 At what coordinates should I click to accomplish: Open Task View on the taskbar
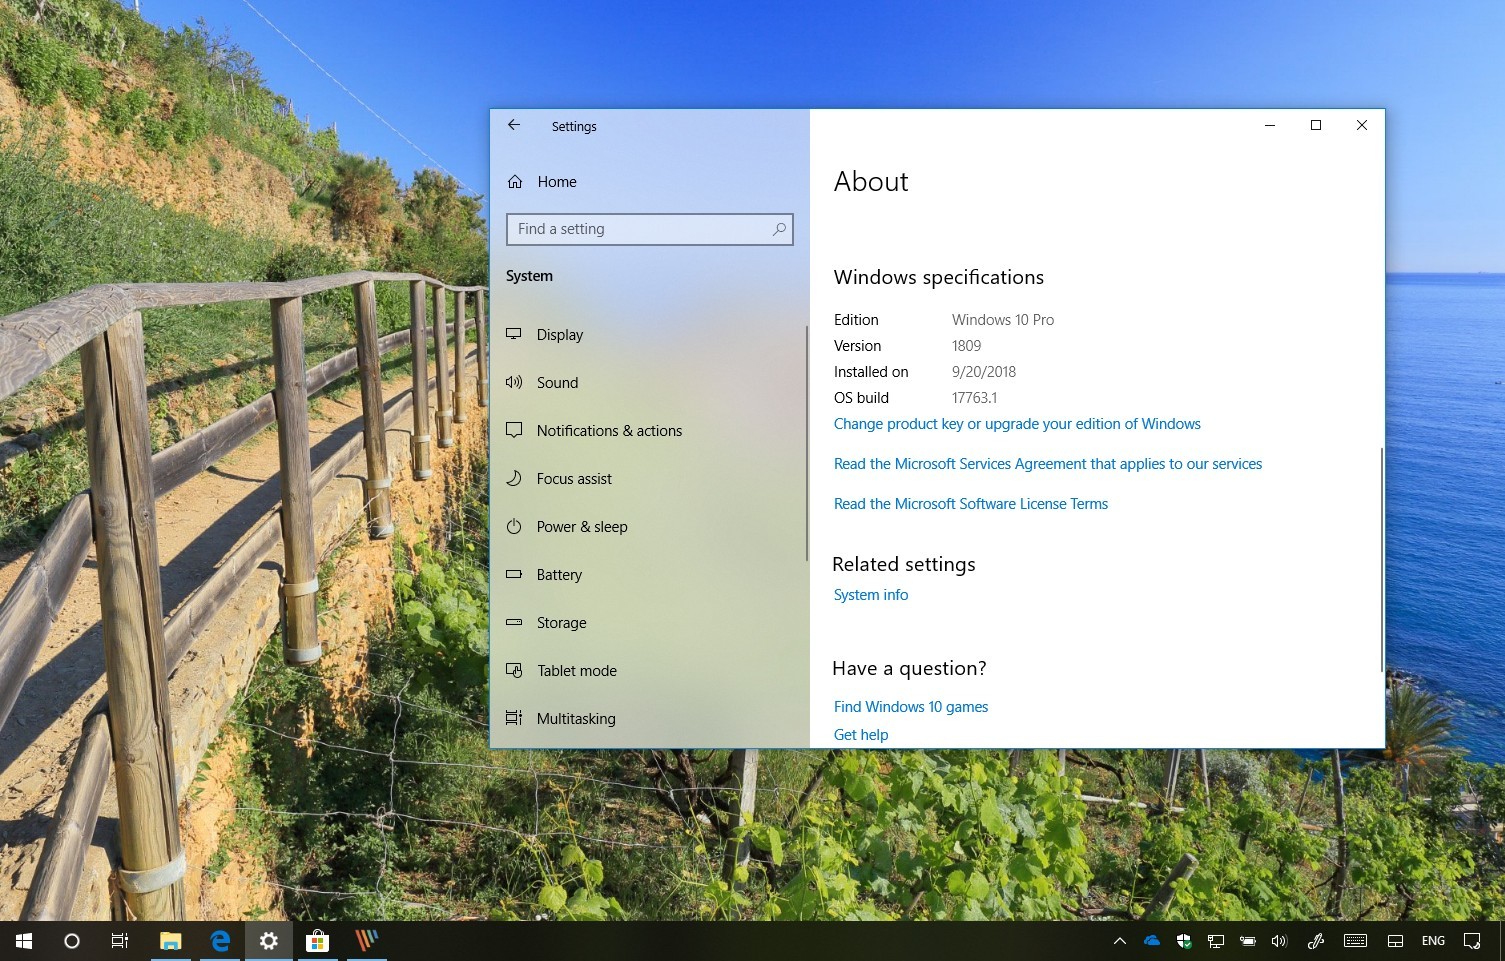coord(120,941)
